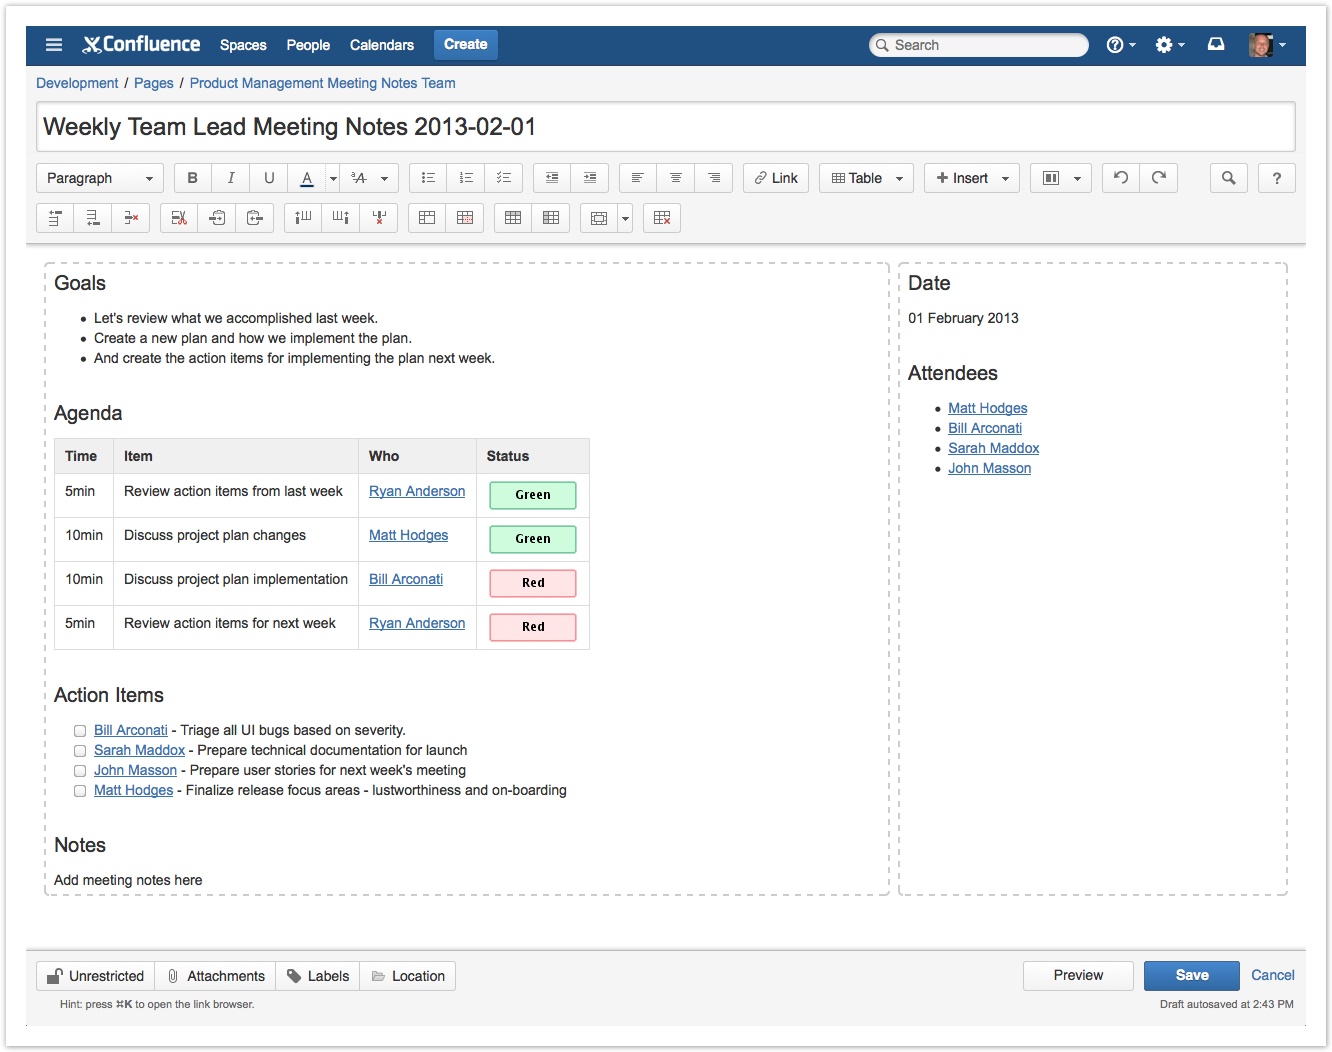Image resolution: width=1332 pixels, height=1052 pixels.
Task: Cut the selected table row
Action: coord(179,218)
